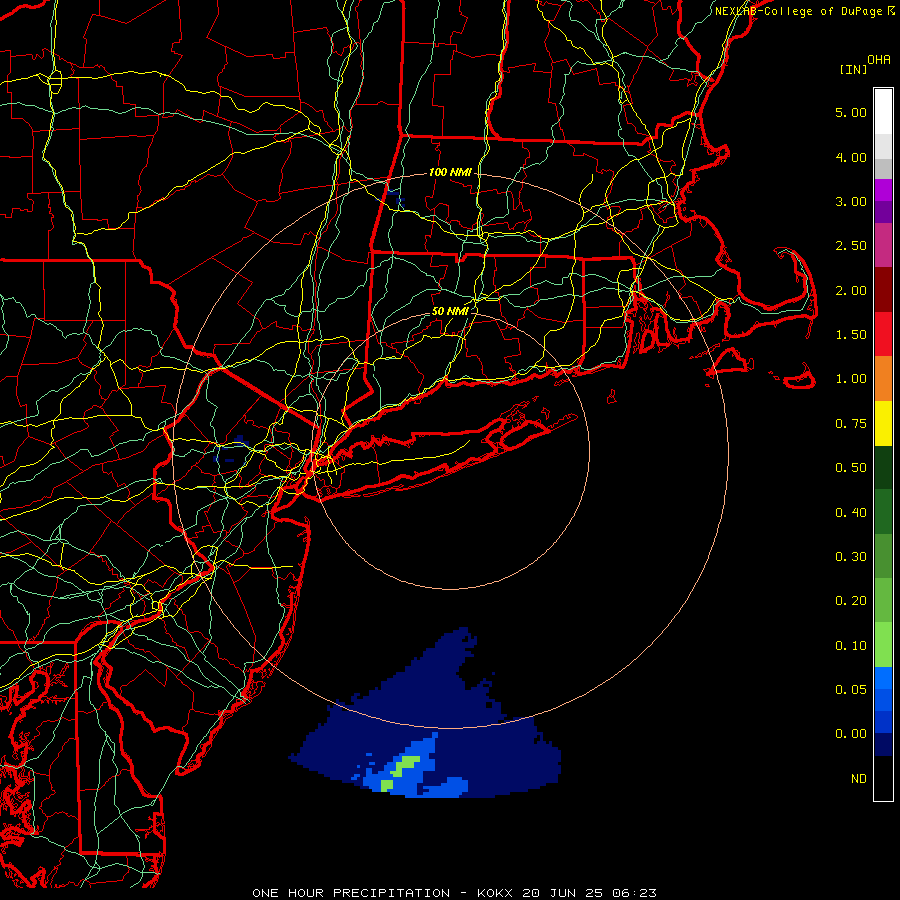Viewport: 900px width, 900px height.
Task: Click the 1.50 legend value
Action: tap(851, 335)
